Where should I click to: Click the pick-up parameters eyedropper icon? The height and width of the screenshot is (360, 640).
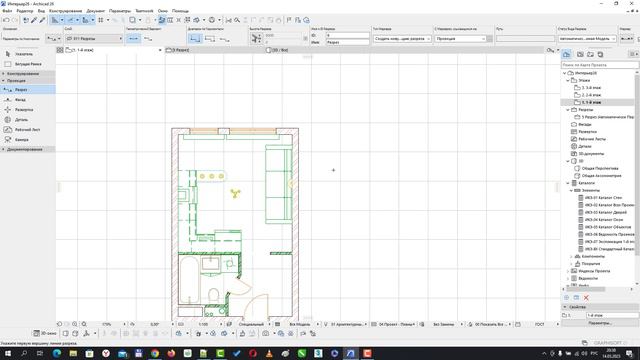34,20
